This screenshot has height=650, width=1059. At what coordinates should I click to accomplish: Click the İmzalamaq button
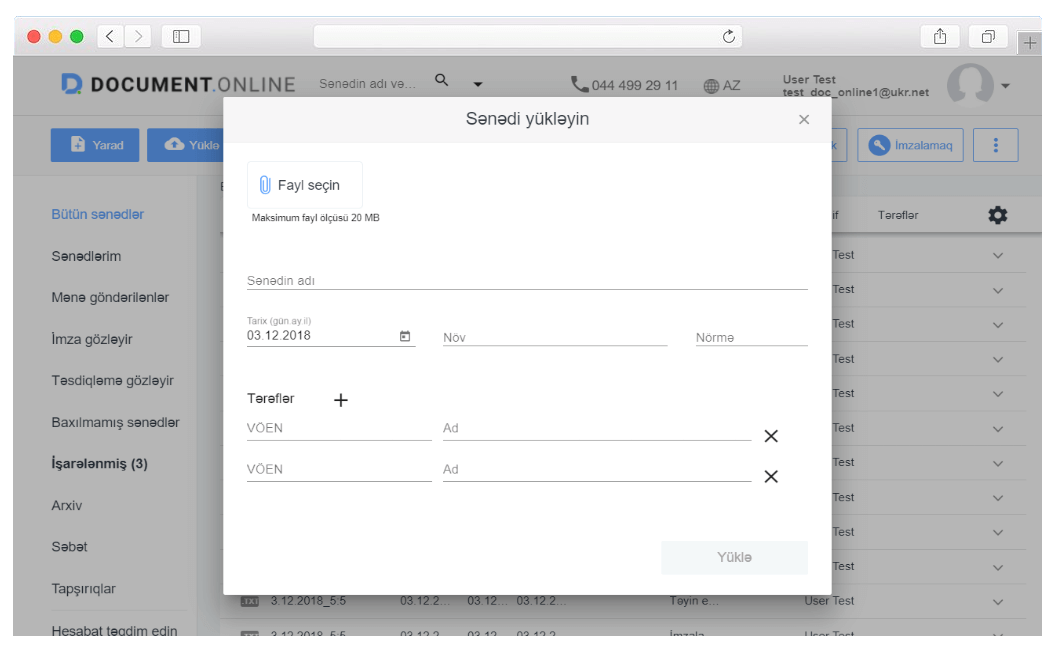click(x=910, y=145)
